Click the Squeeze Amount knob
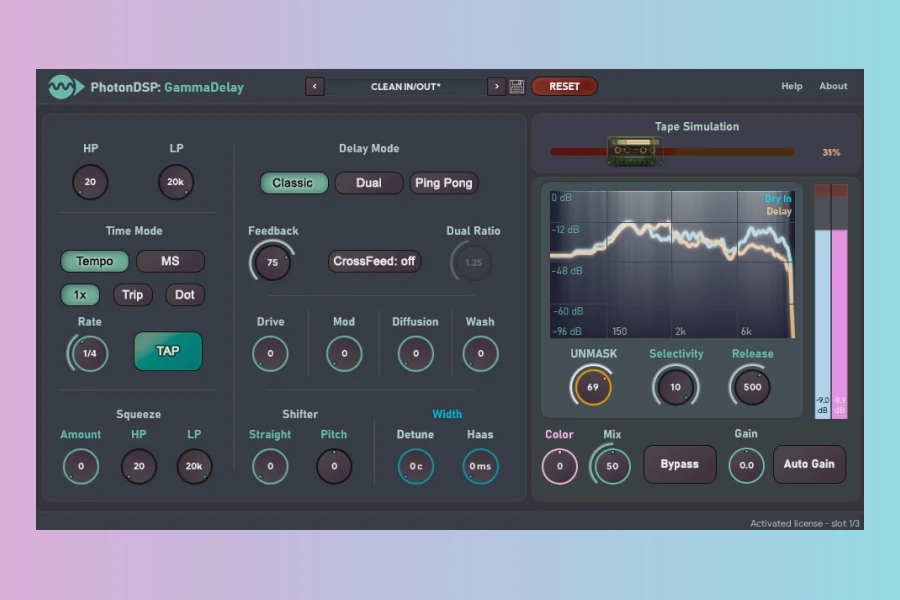The image size is (900, 600). [x=81, y=466]
